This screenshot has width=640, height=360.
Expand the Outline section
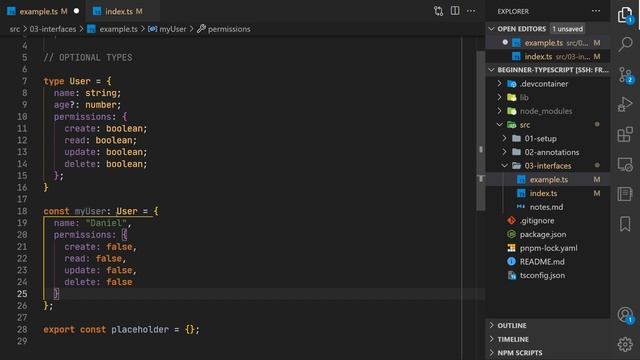click(x=548, y=325)
